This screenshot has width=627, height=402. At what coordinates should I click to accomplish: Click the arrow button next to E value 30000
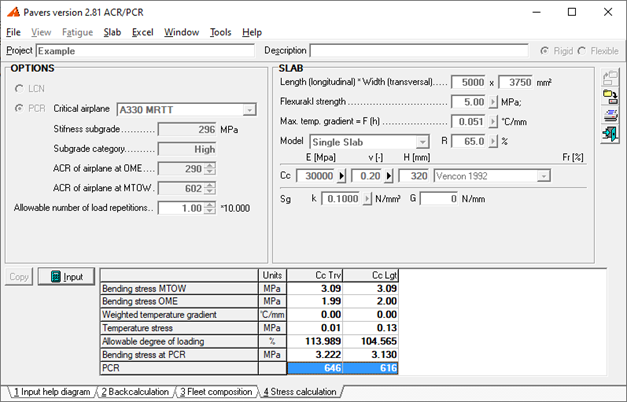point(337,176)
